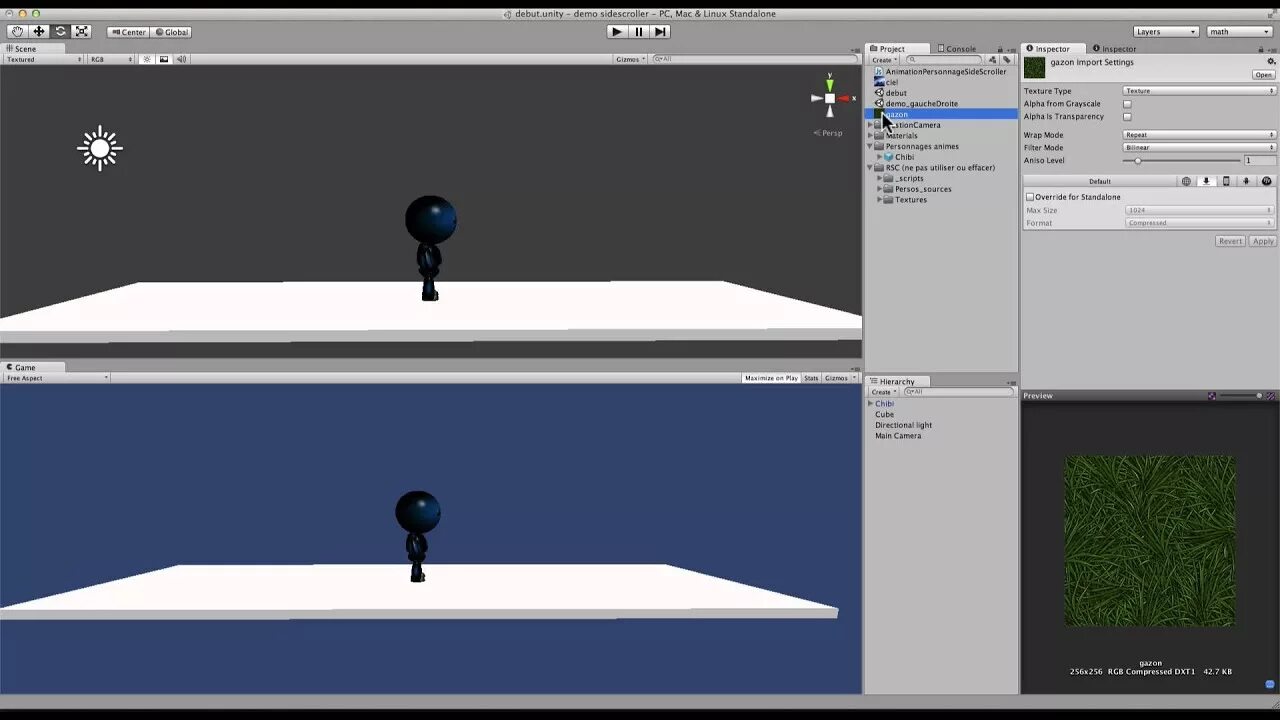
Task: Open Project Create dropdown
Action: (882, 60)
